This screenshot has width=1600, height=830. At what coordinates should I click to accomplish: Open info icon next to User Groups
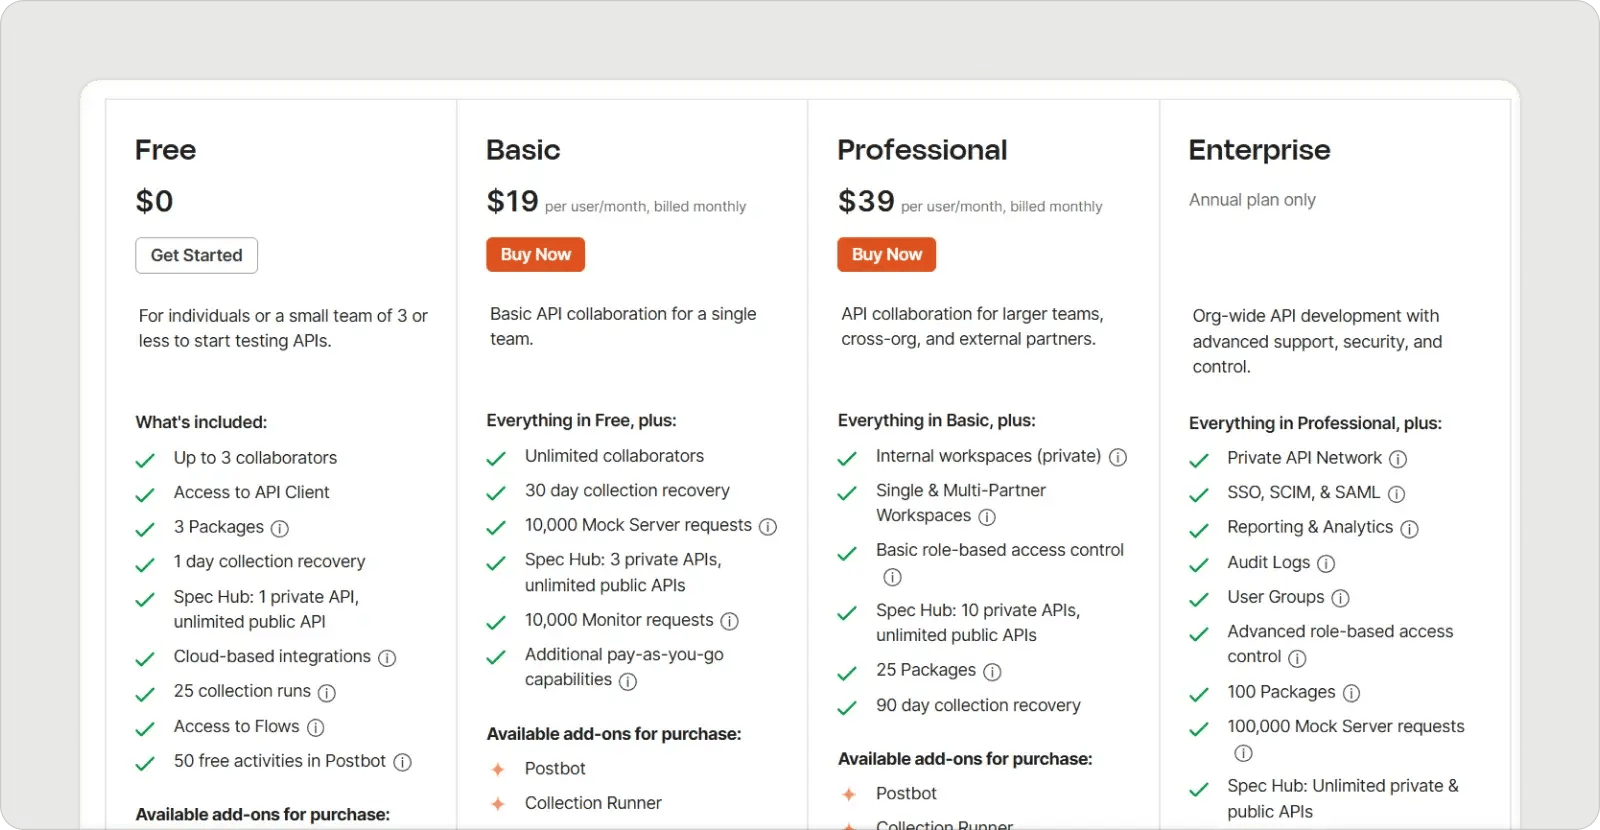1341,598
